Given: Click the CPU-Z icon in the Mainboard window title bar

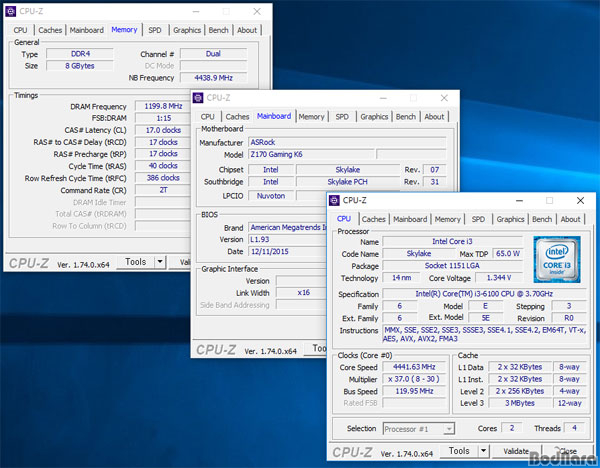Looking at the screenshot, I should [x=198, y=98].
